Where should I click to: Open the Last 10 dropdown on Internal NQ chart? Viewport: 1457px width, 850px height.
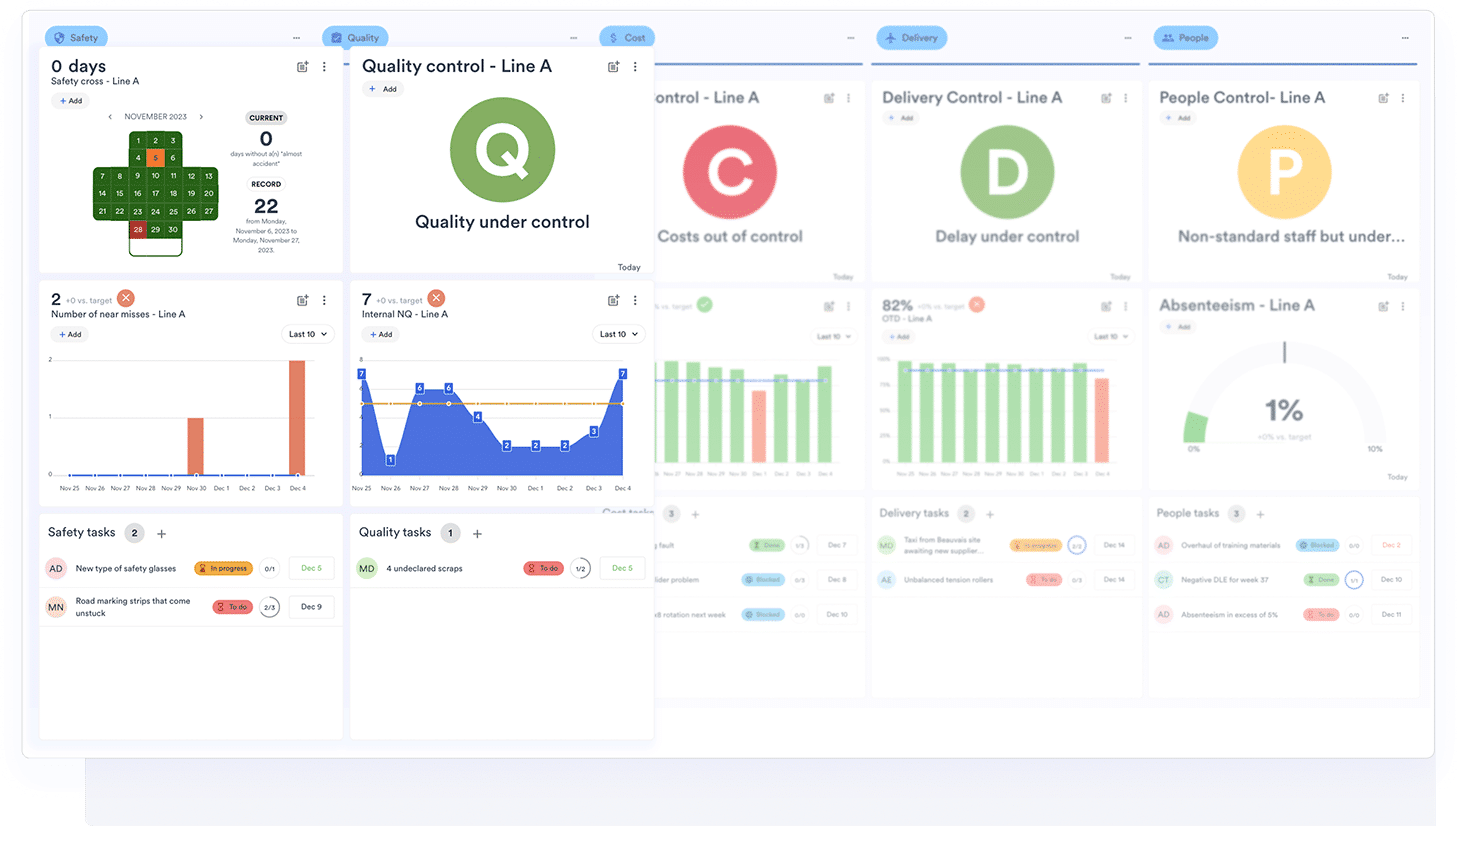(x=618, y=334)
